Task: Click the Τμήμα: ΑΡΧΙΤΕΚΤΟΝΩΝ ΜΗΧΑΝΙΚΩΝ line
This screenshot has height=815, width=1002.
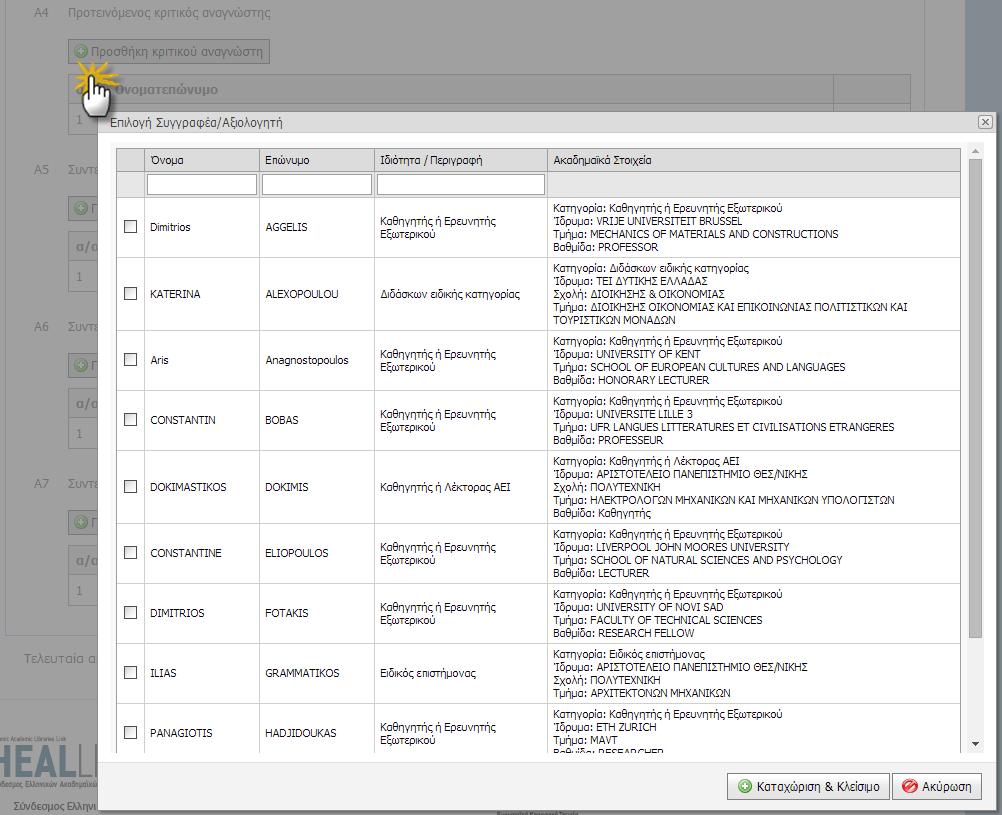Action: tap(642, 694)
